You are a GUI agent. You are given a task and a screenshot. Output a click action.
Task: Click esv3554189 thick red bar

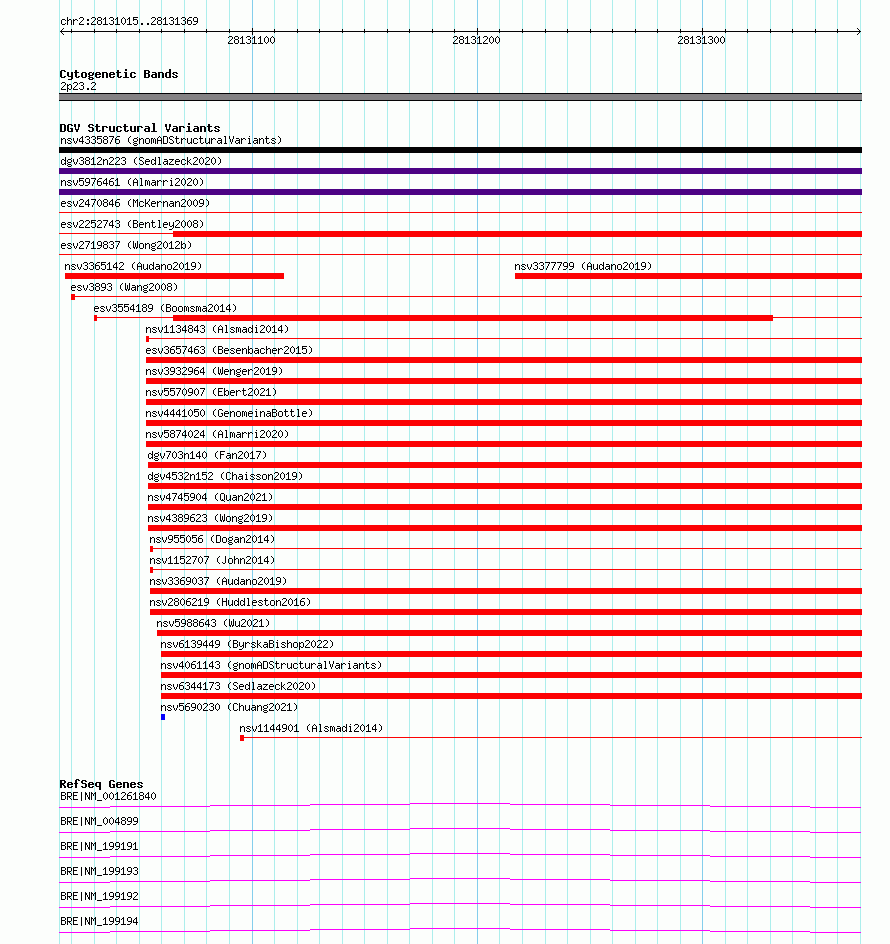(473, 318)
